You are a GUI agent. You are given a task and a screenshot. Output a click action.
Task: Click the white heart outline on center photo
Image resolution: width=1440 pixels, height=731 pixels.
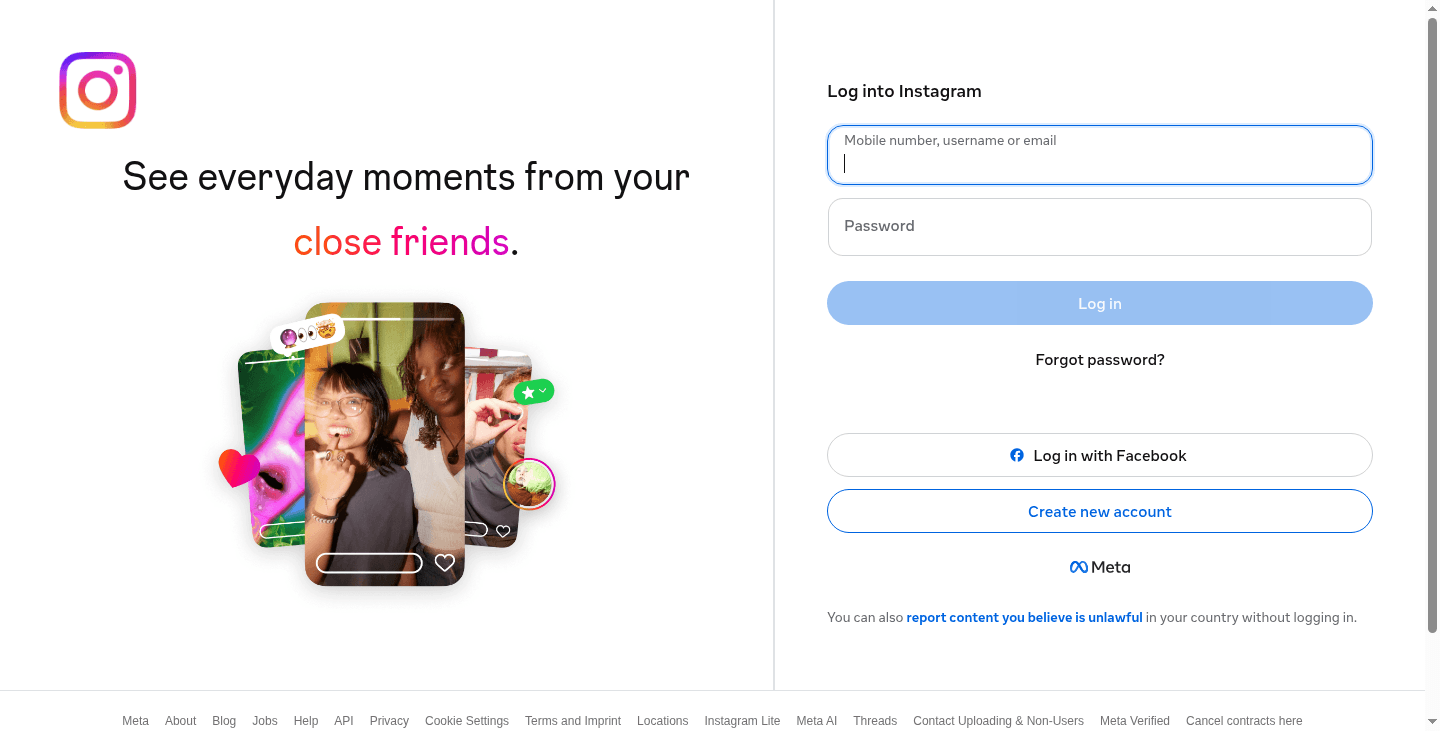pos(445,563)
